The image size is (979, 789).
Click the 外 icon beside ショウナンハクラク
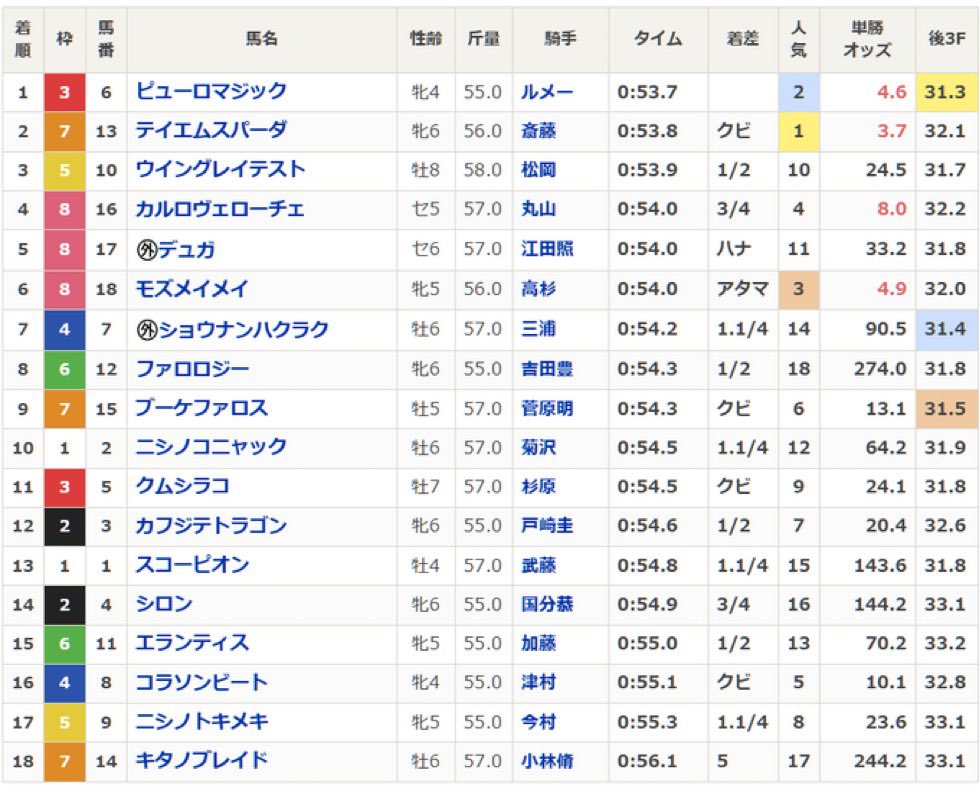[x=146, y=329]
